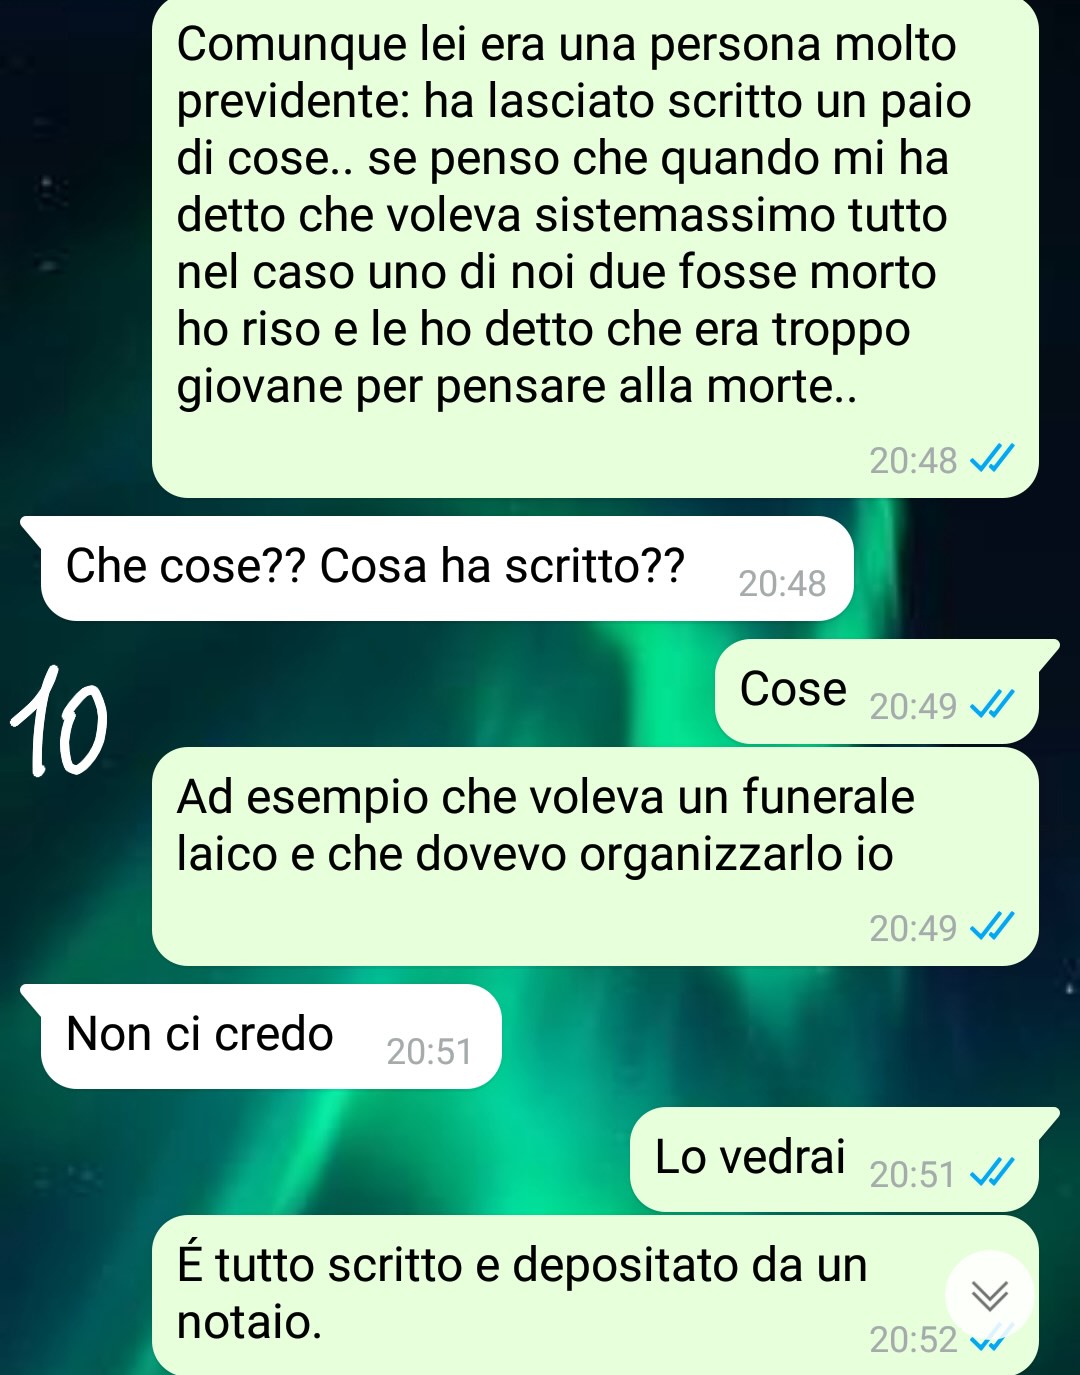1080x1375 pixels.
Task: Tap the 'Lo vedrai' sent message
Action: click(843, 1159)
